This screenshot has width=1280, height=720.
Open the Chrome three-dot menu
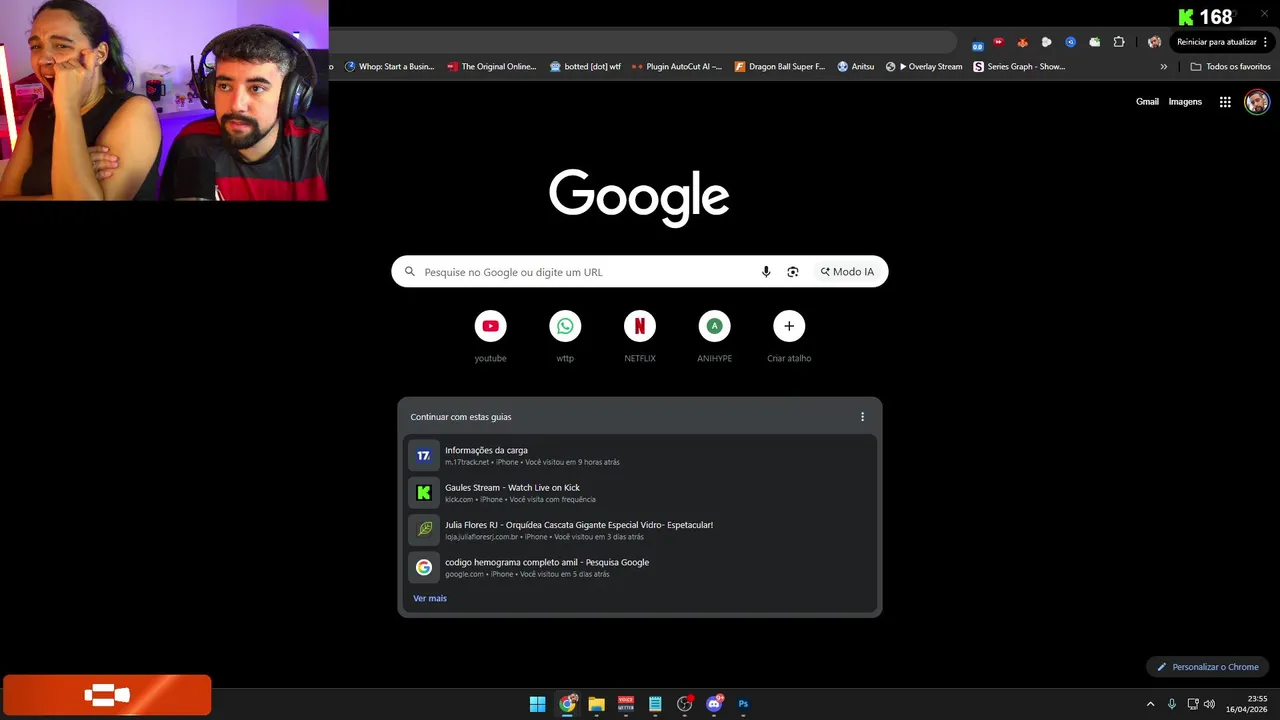[1266, 42]
